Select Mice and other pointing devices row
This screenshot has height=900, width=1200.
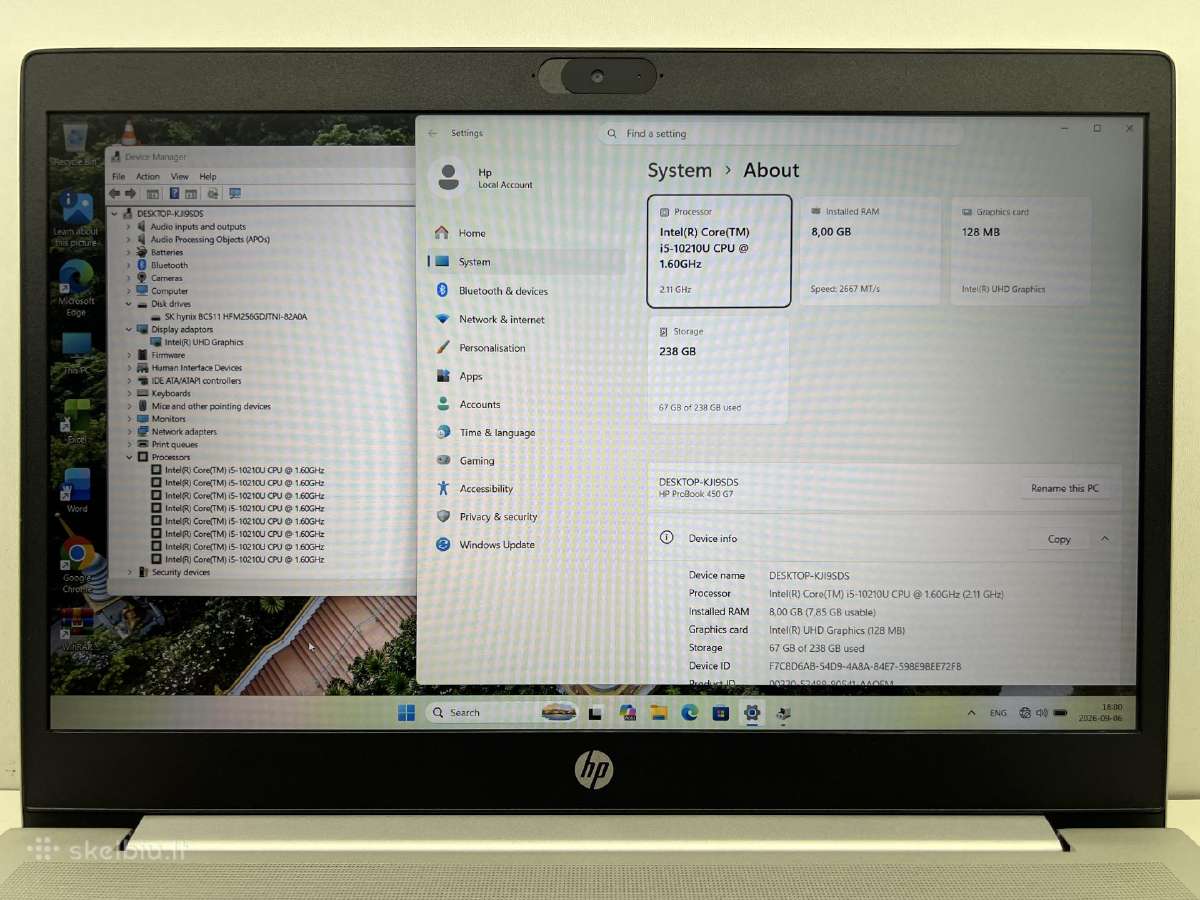coord(204,406)
